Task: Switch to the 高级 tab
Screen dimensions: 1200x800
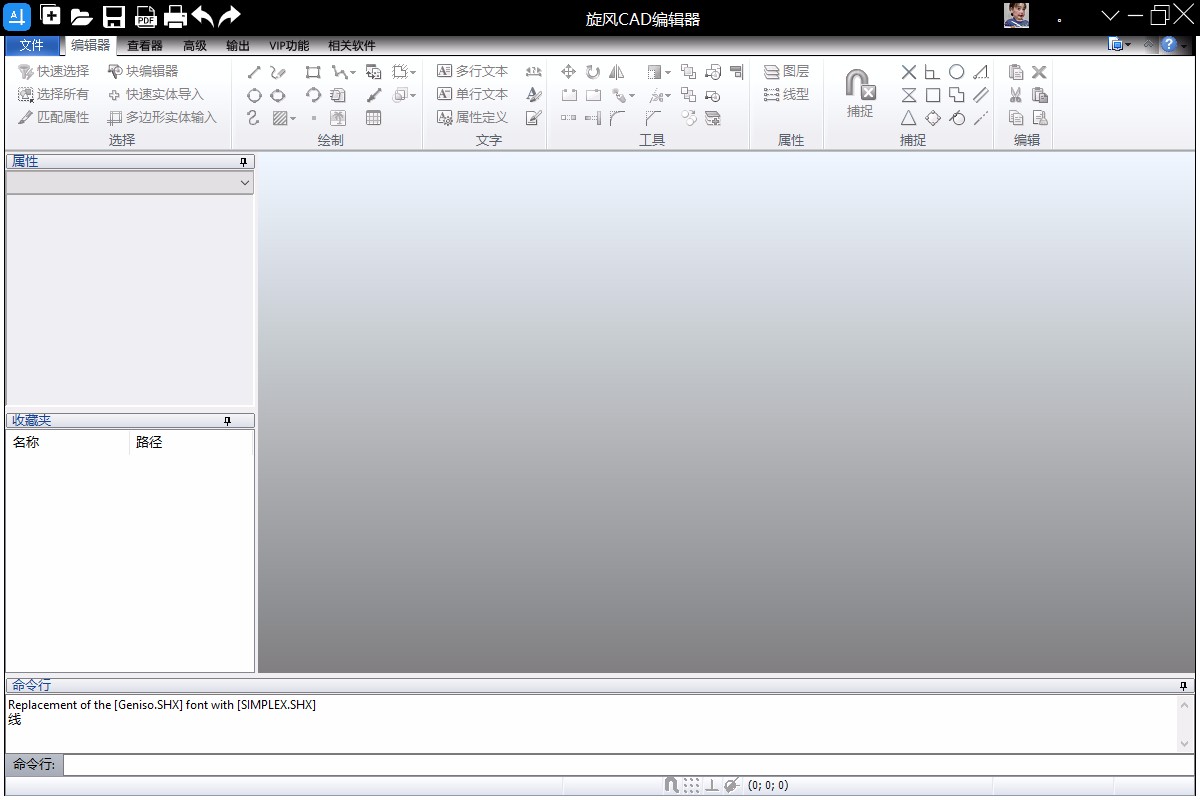Action: (195, 45)
